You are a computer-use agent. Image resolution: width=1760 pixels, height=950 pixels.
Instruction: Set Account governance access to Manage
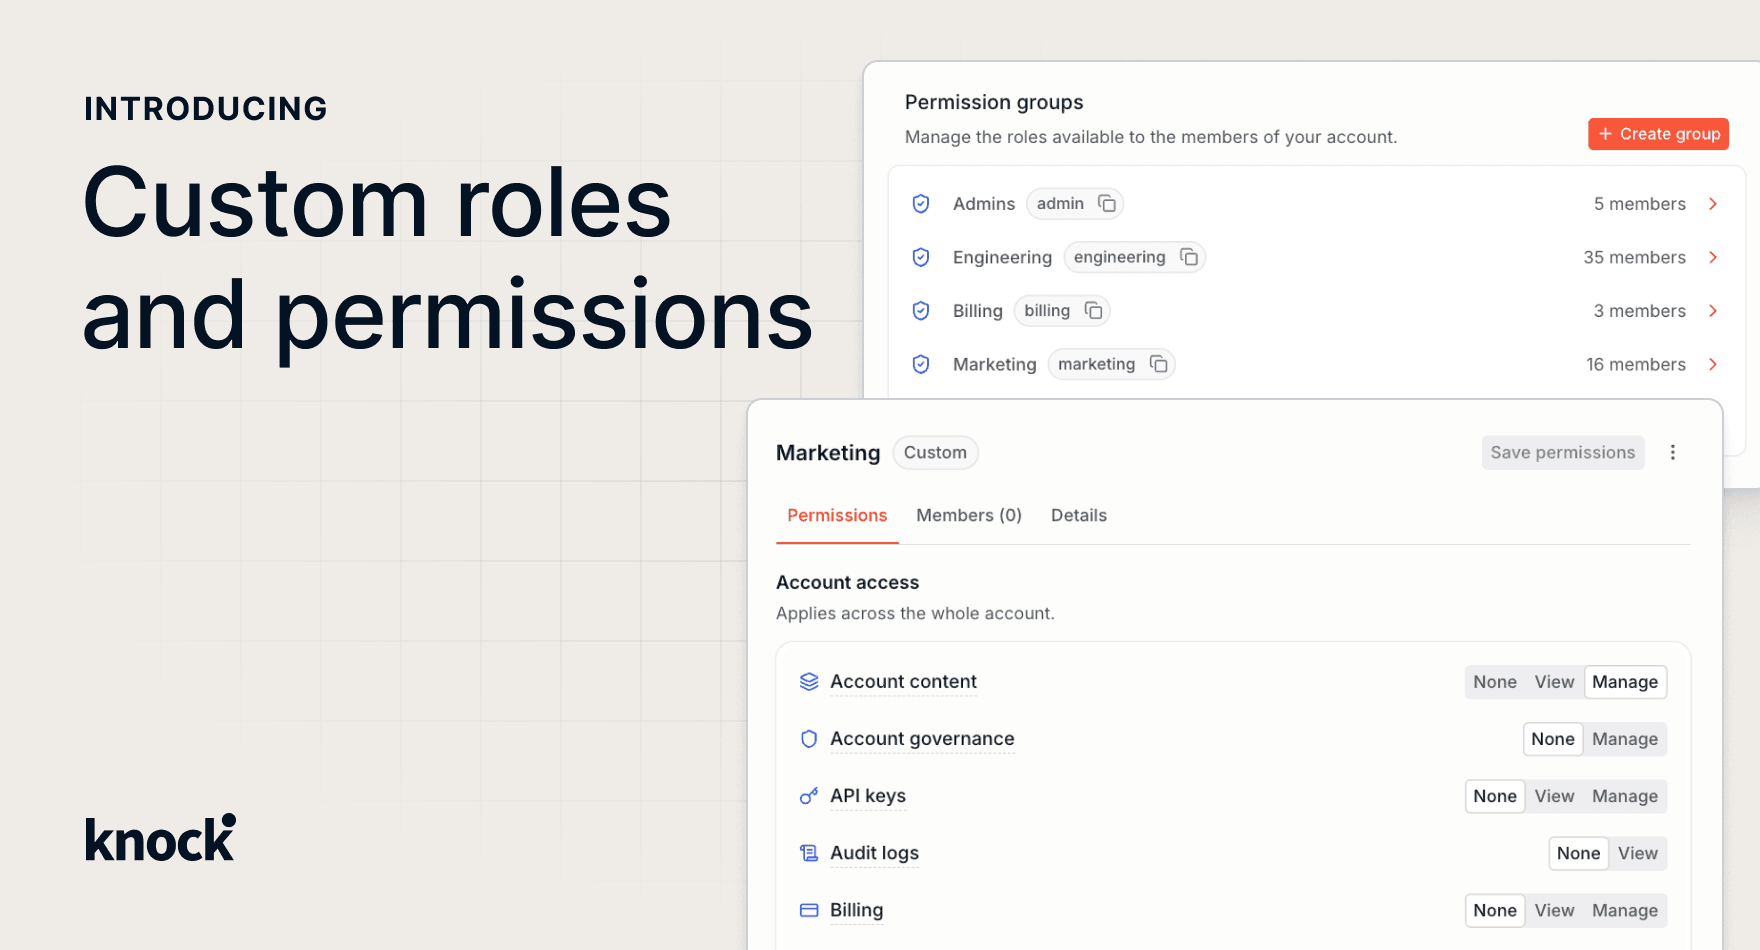1626,739
